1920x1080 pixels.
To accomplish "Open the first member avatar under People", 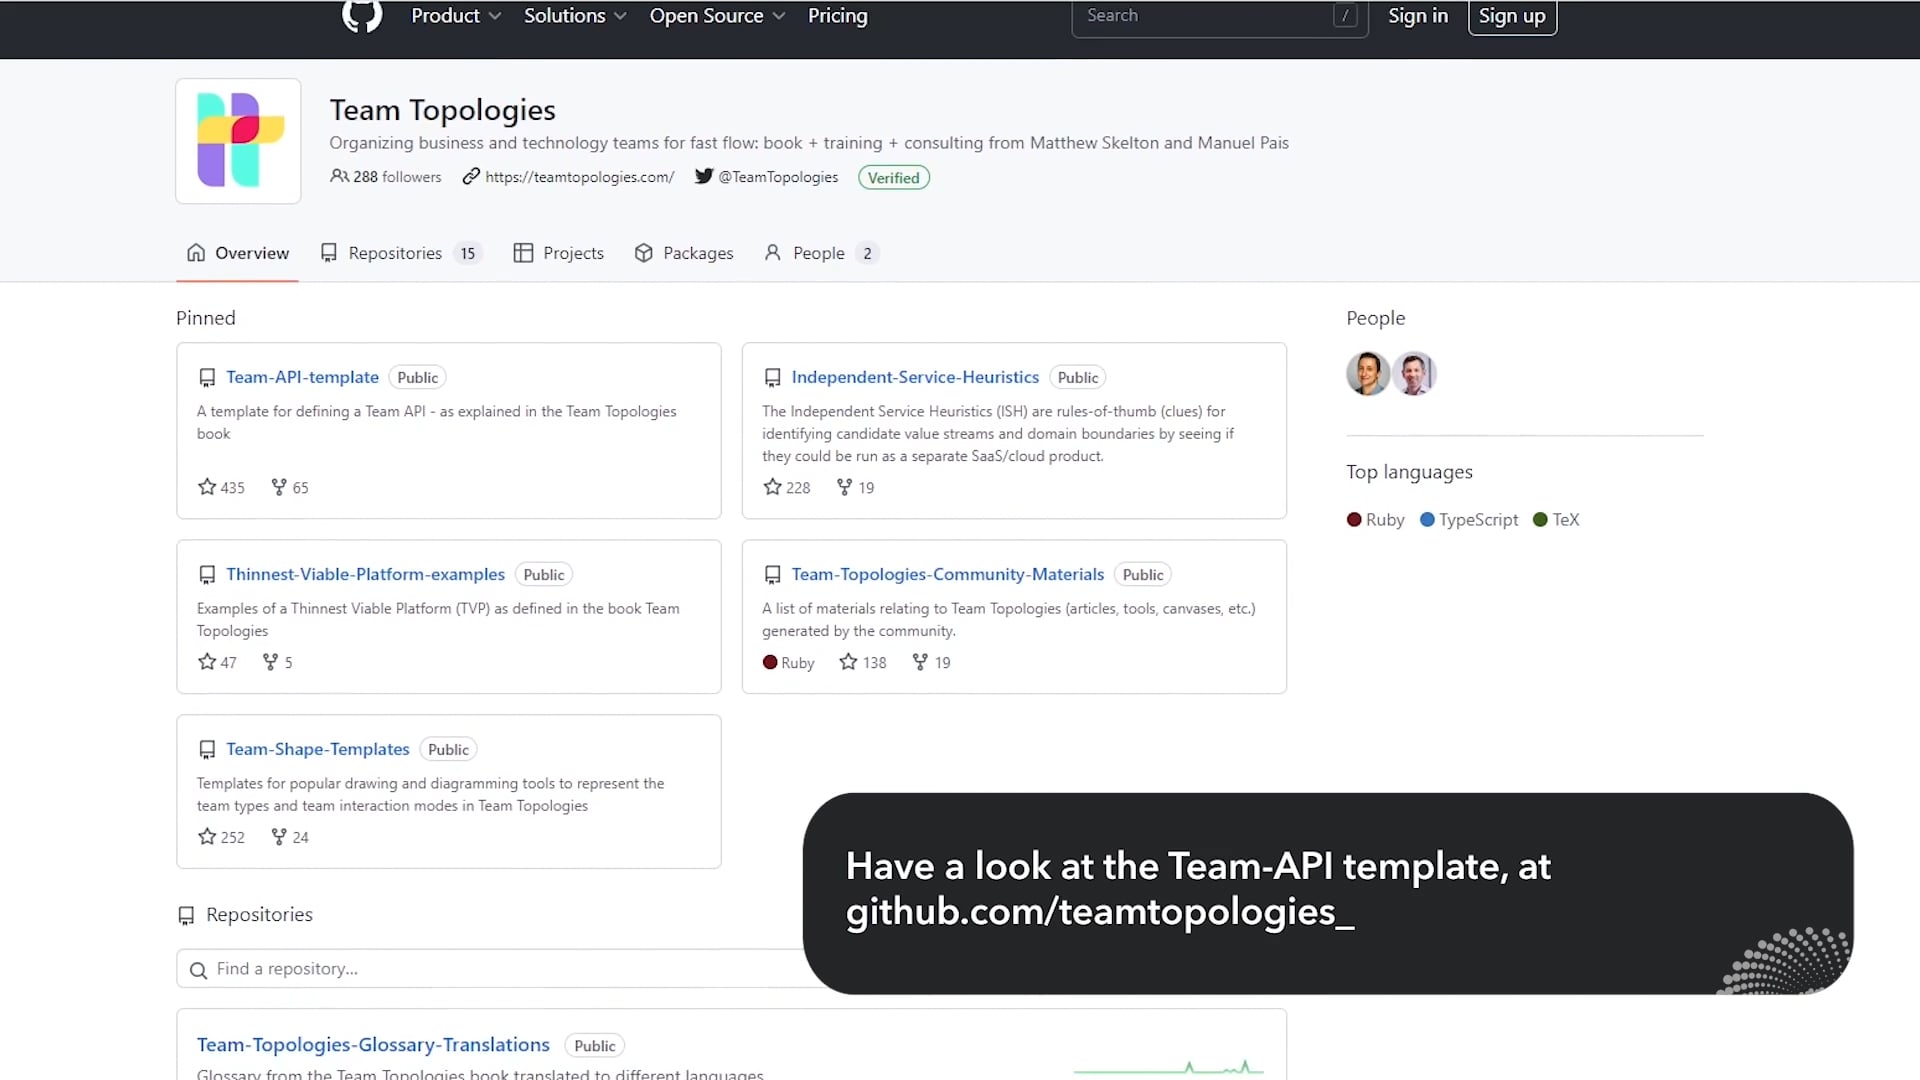I will [x=1367, y=374].
